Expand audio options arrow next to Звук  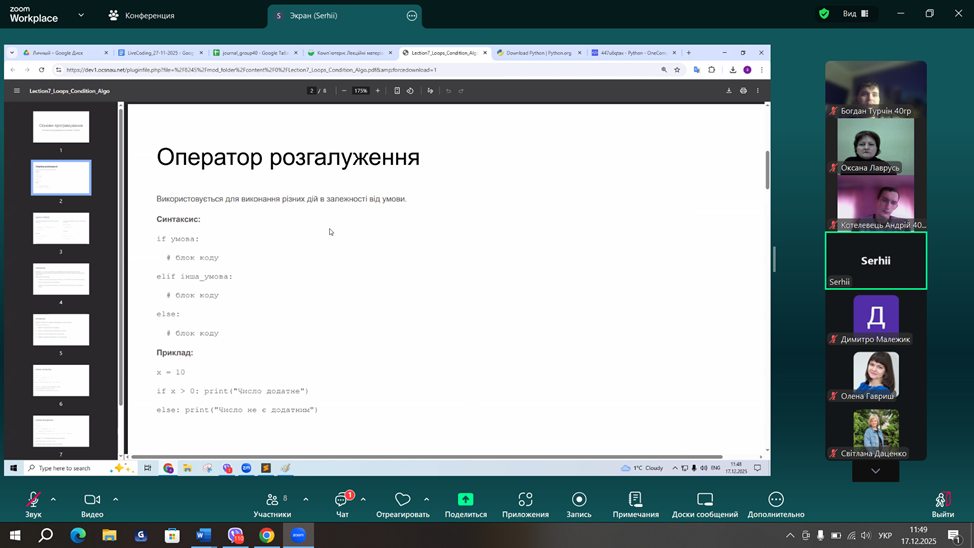point(53,499)
